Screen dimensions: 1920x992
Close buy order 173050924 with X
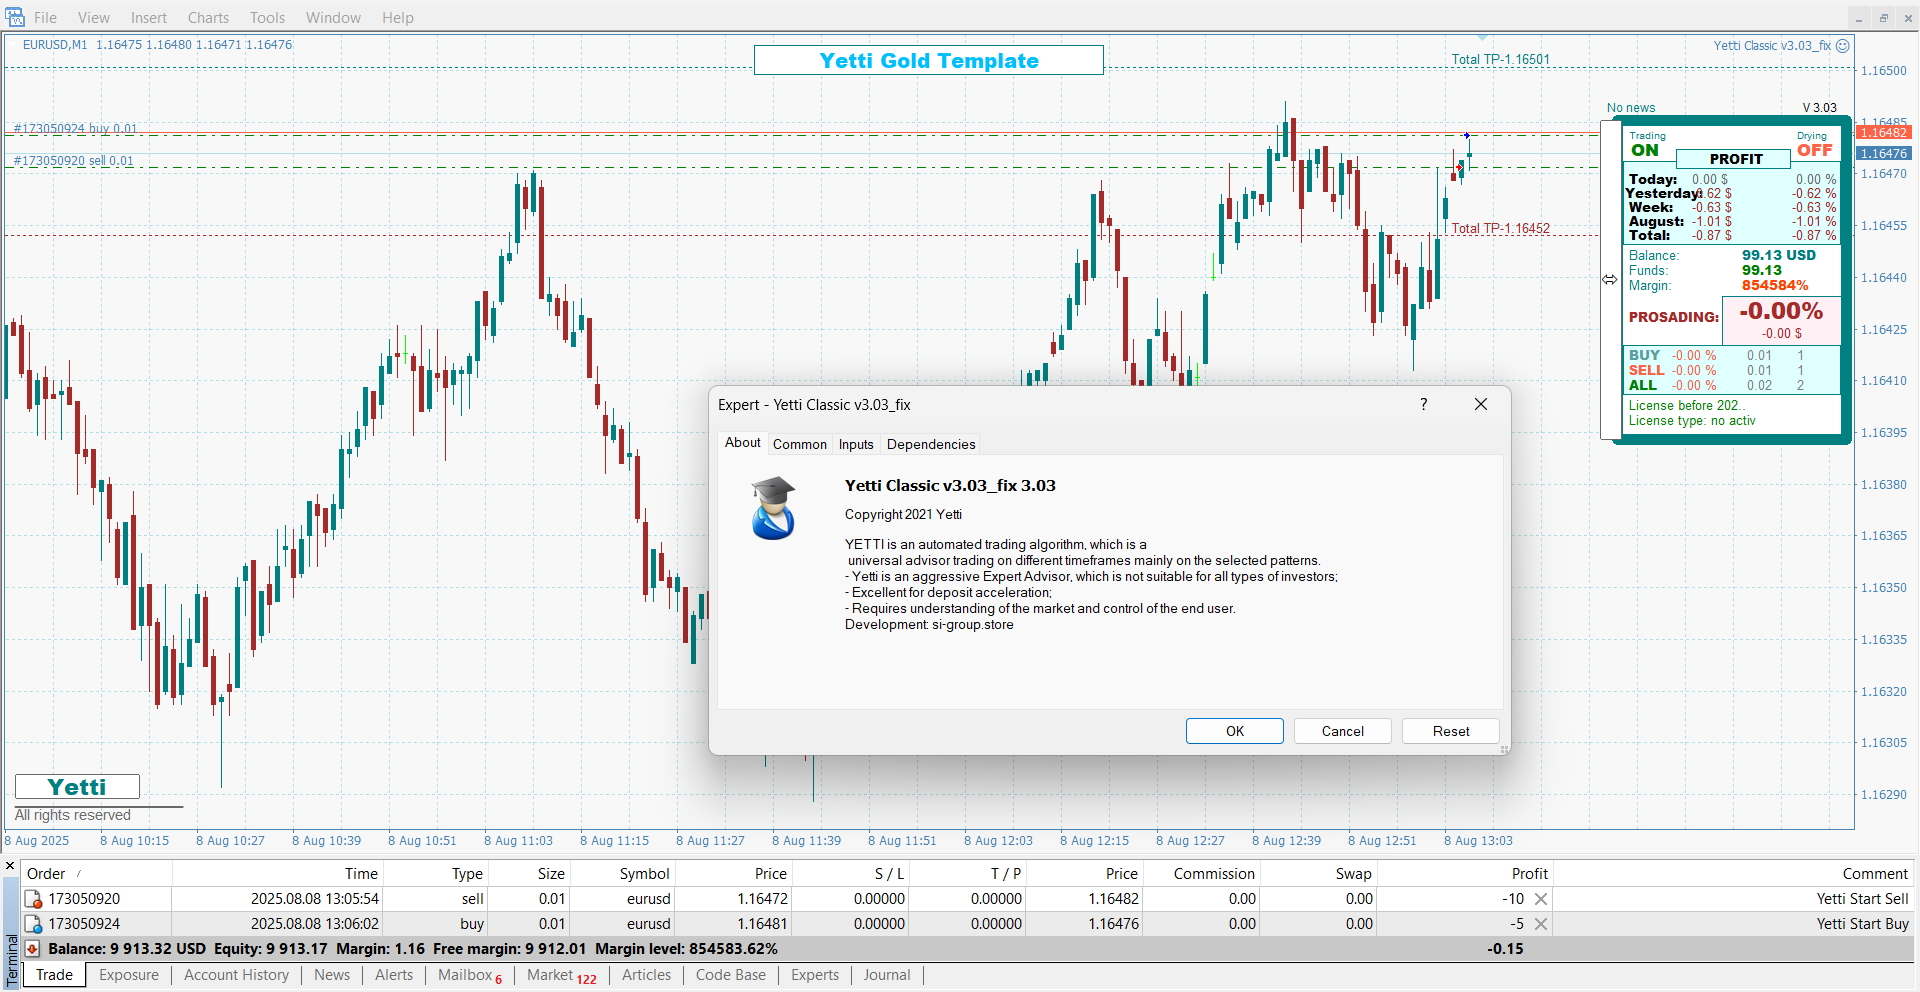tap(1541, 924)
